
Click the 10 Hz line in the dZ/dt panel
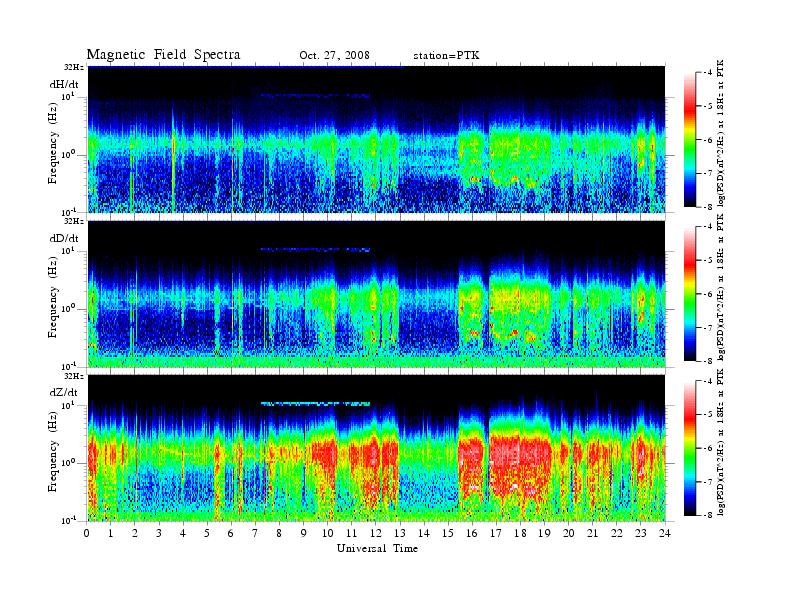pyautogui.click(x=315, y=403)
